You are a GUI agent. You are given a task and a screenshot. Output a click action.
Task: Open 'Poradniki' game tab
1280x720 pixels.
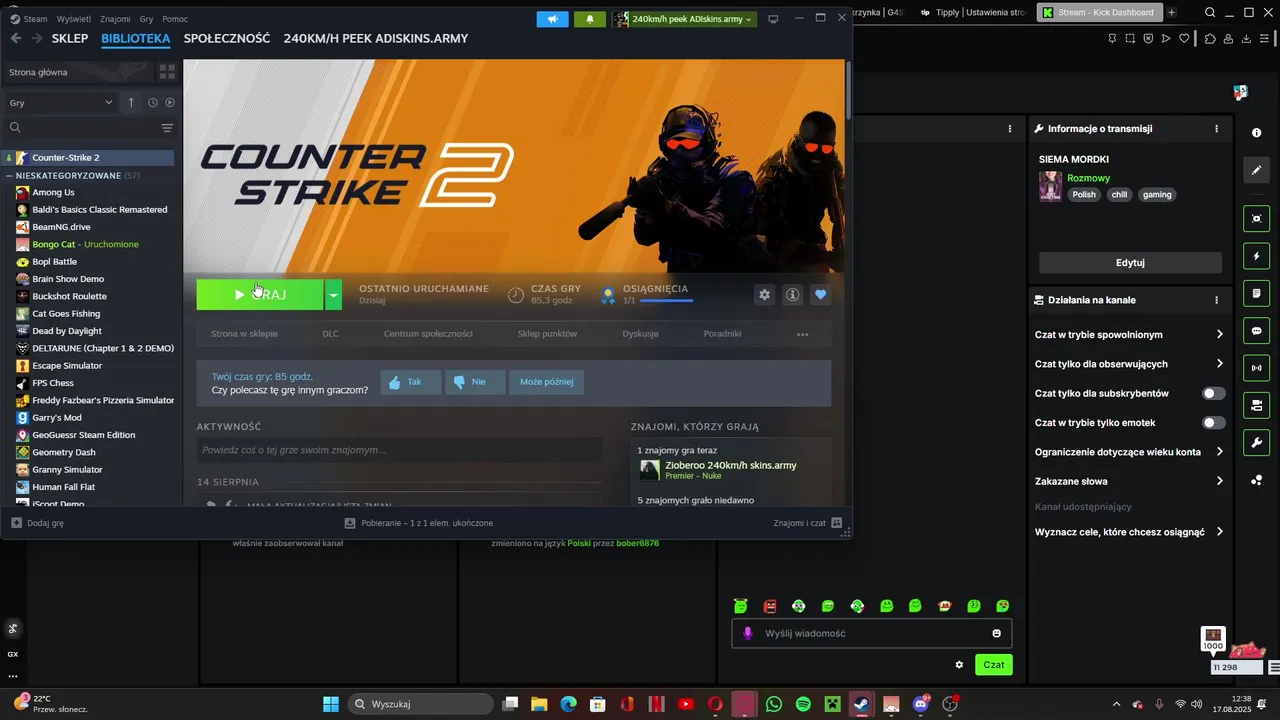click(722, 334)
